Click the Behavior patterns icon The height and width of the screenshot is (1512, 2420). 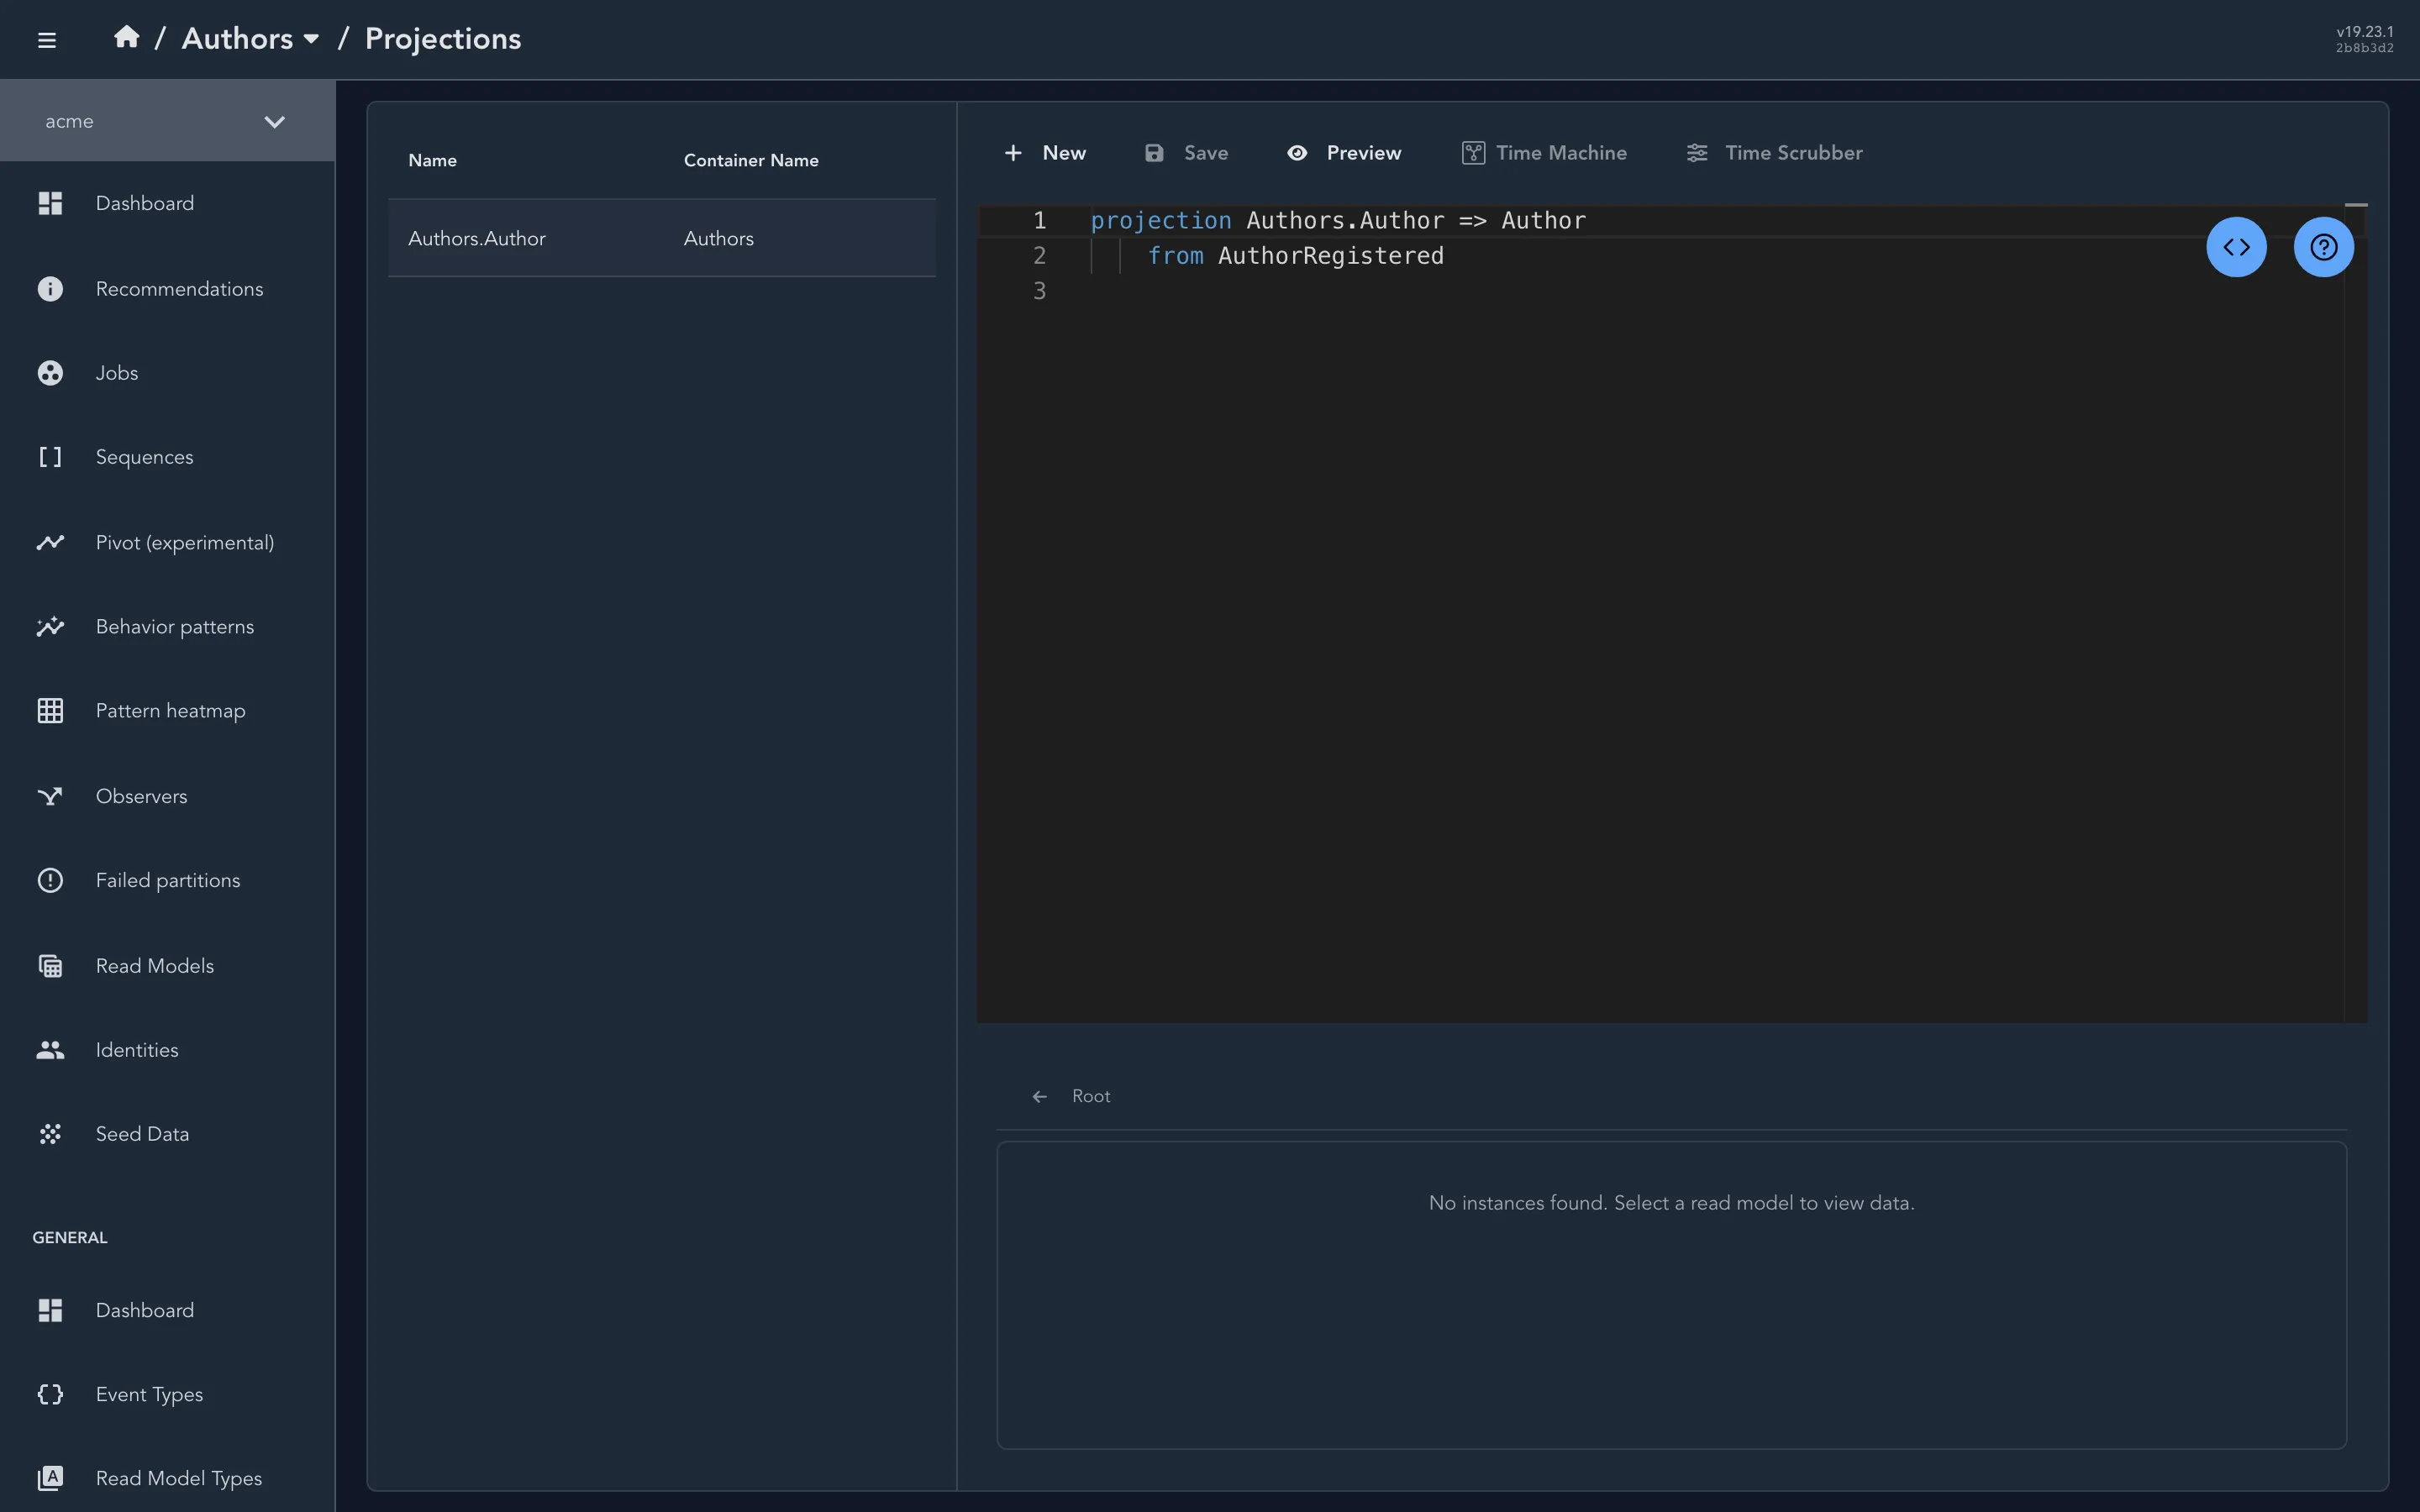[50, 627]
